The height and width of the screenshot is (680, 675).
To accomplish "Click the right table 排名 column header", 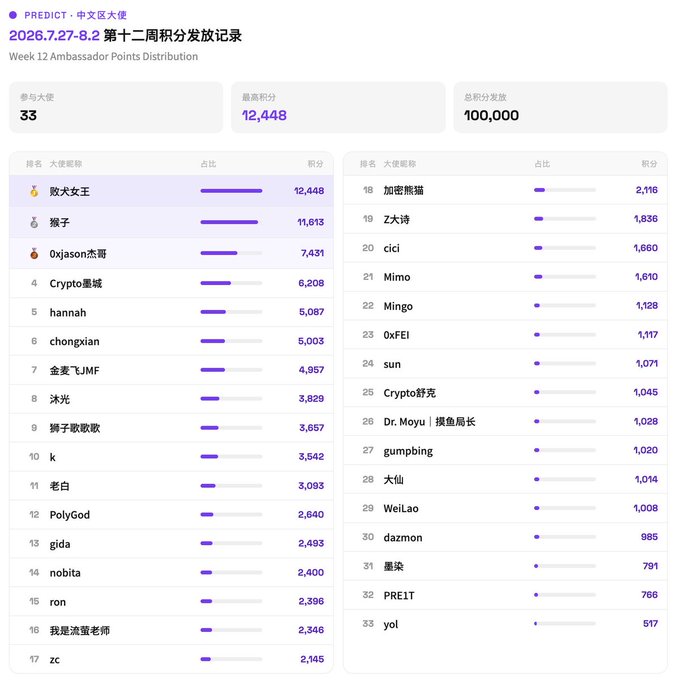I will pos(368,164).
